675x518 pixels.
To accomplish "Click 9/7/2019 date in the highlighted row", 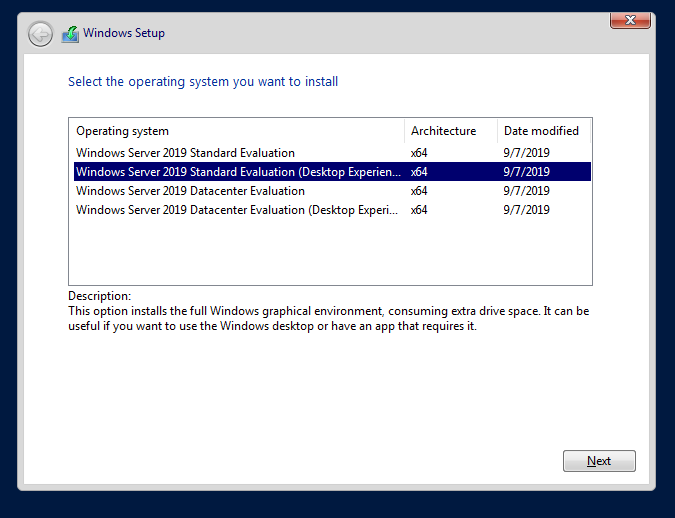I will [x=526, y=172].
